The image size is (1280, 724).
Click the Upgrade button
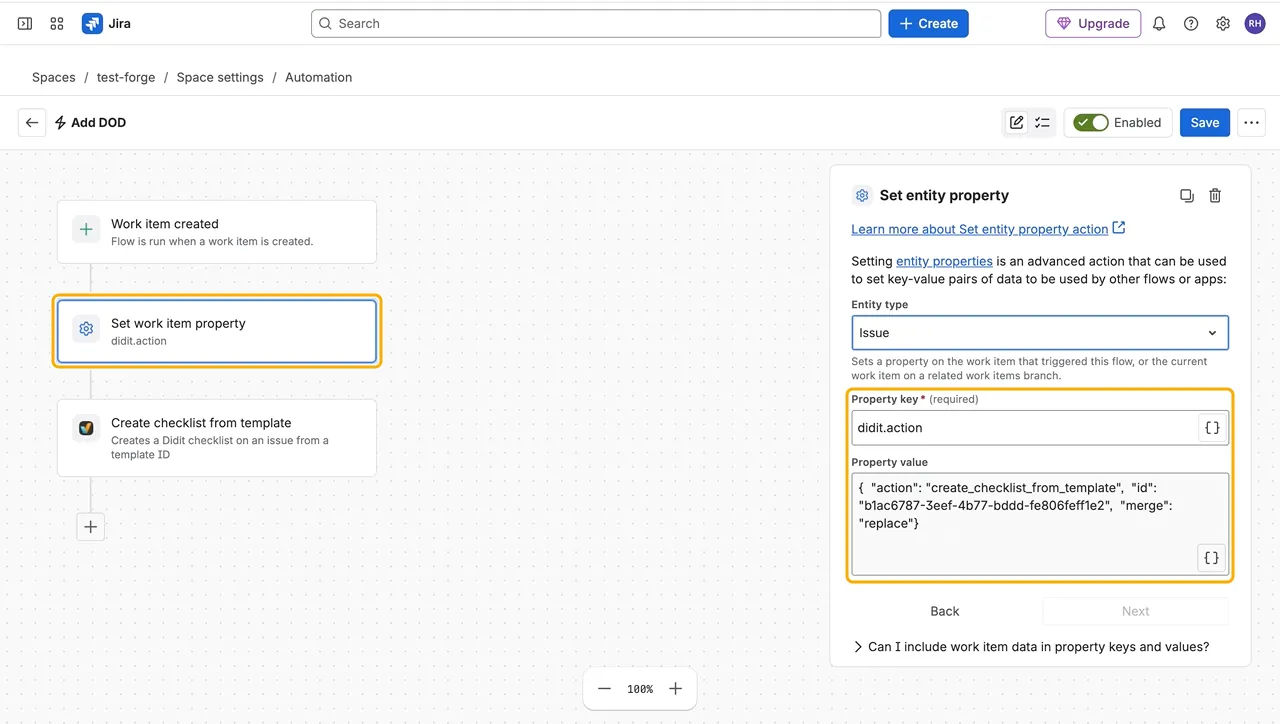pyautogui.click(x=1093, y=23)
